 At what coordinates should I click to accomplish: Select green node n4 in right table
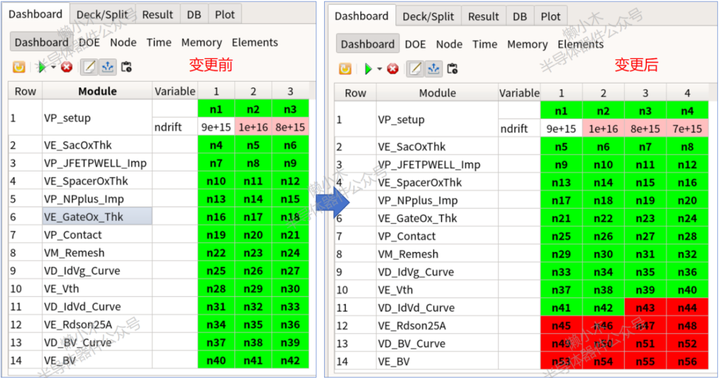[x=687, y=111]
